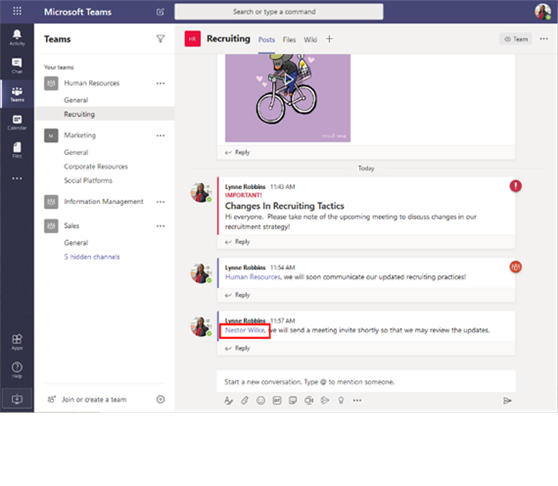The height and width of the screenshot is (486, 558).
Task: Click the download desktop app icon
Action: point(17,399)
